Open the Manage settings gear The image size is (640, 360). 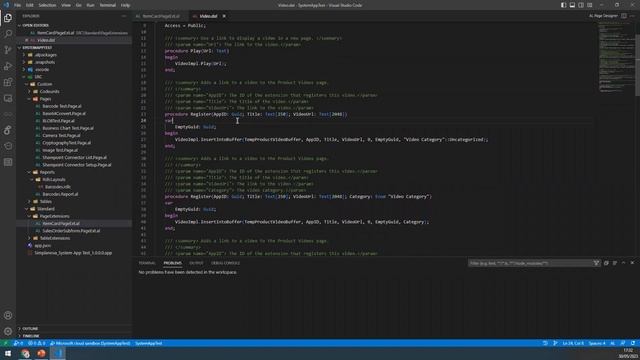8,331
